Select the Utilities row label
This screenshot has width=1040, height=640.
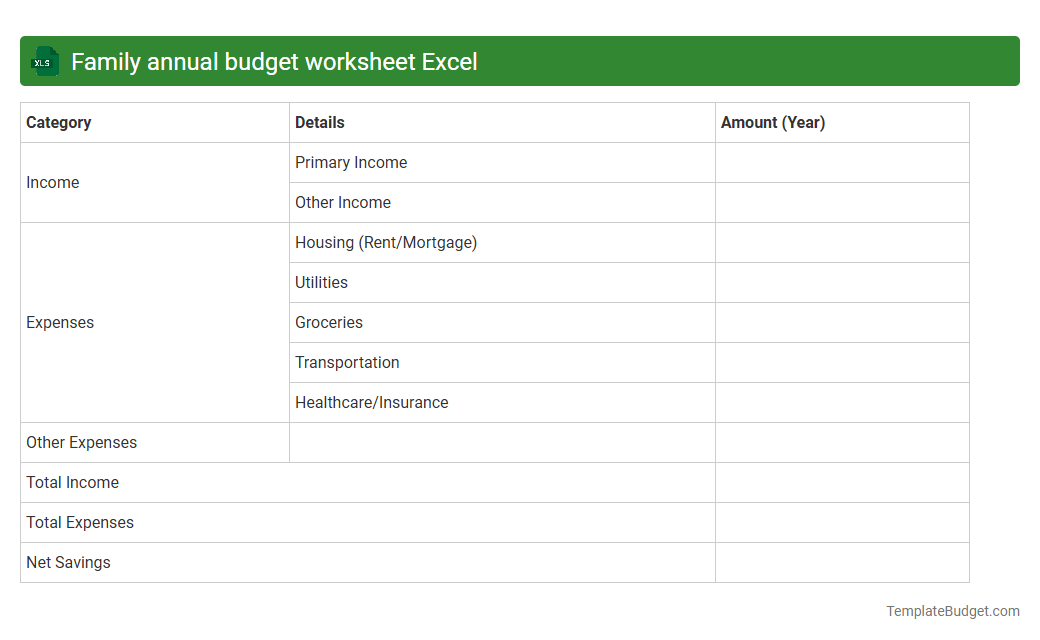321,282
